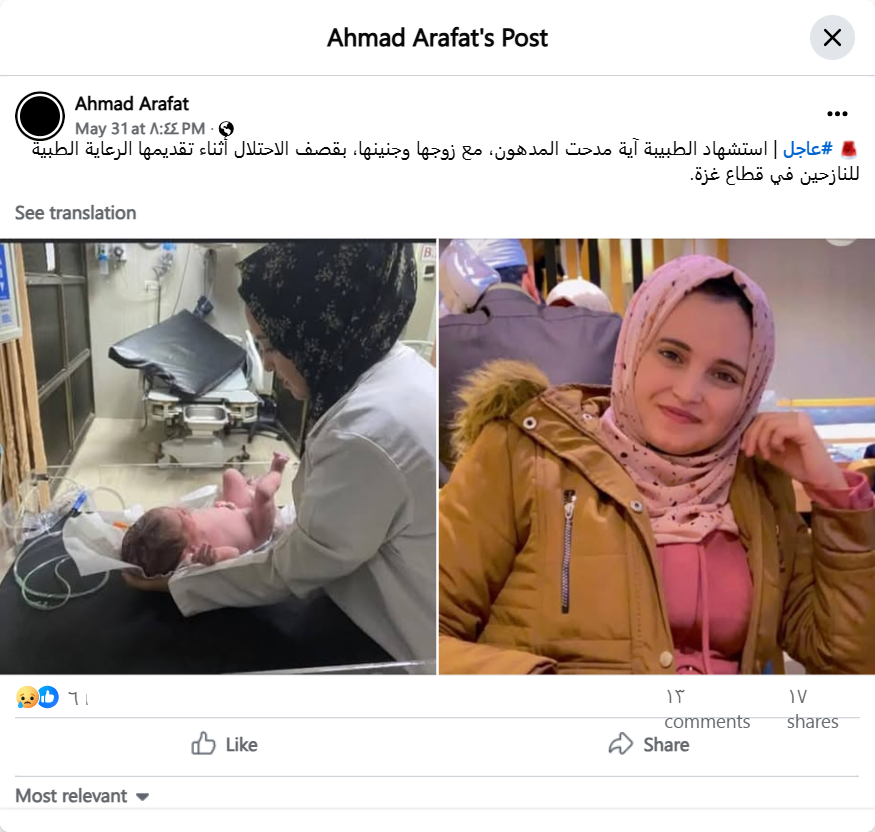Click the Most relevant dropdown arrow
The width and height of the screenshot is (875, 832).
(142, 797)
